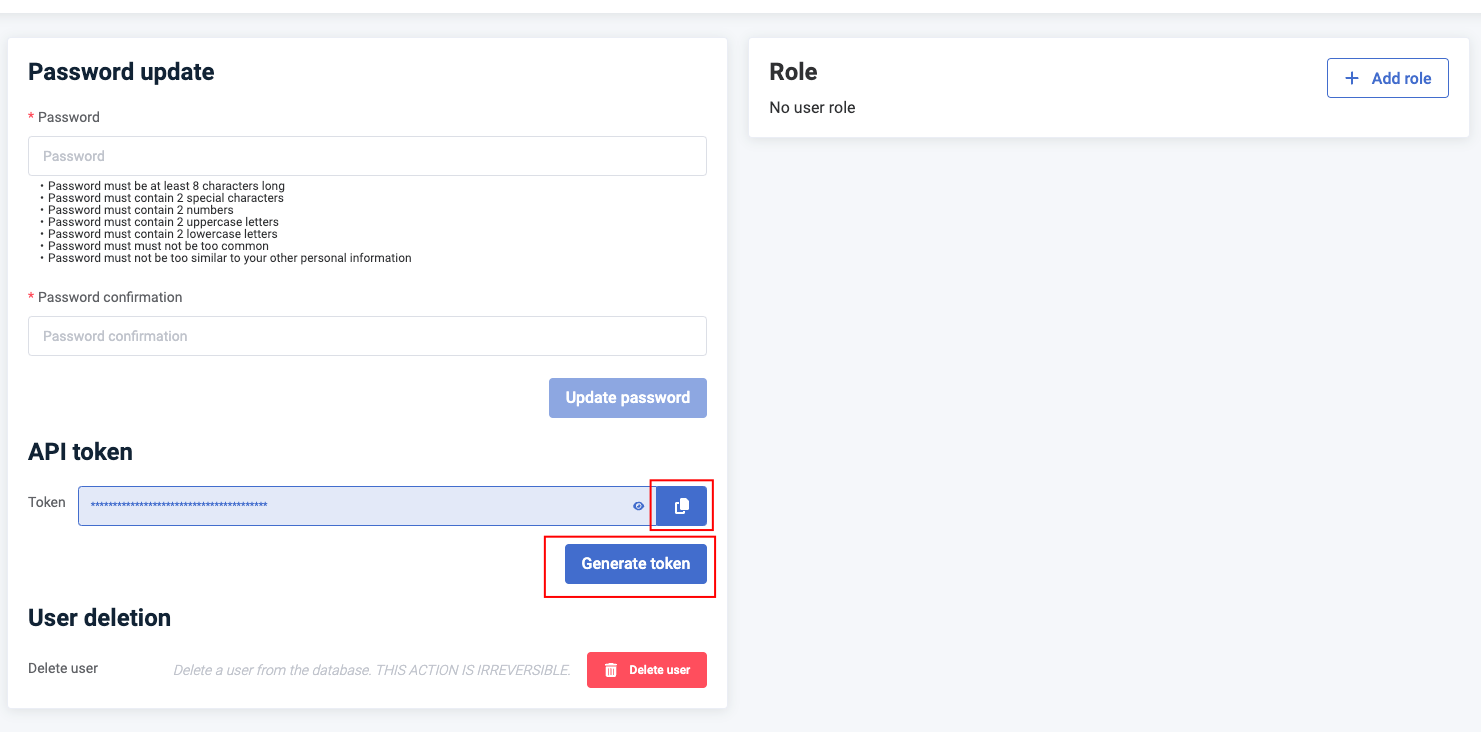Click the Update password button

click(x=627, y=398)
